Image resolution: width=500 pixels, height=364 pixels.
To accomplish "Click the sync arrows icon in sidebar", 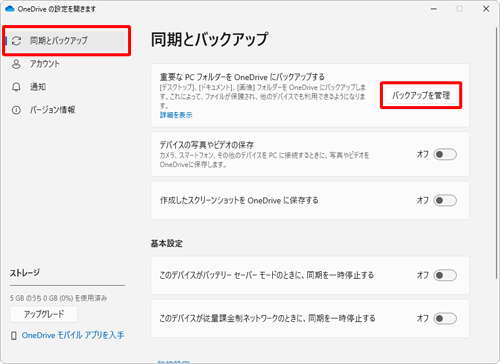I will [16, 41].
